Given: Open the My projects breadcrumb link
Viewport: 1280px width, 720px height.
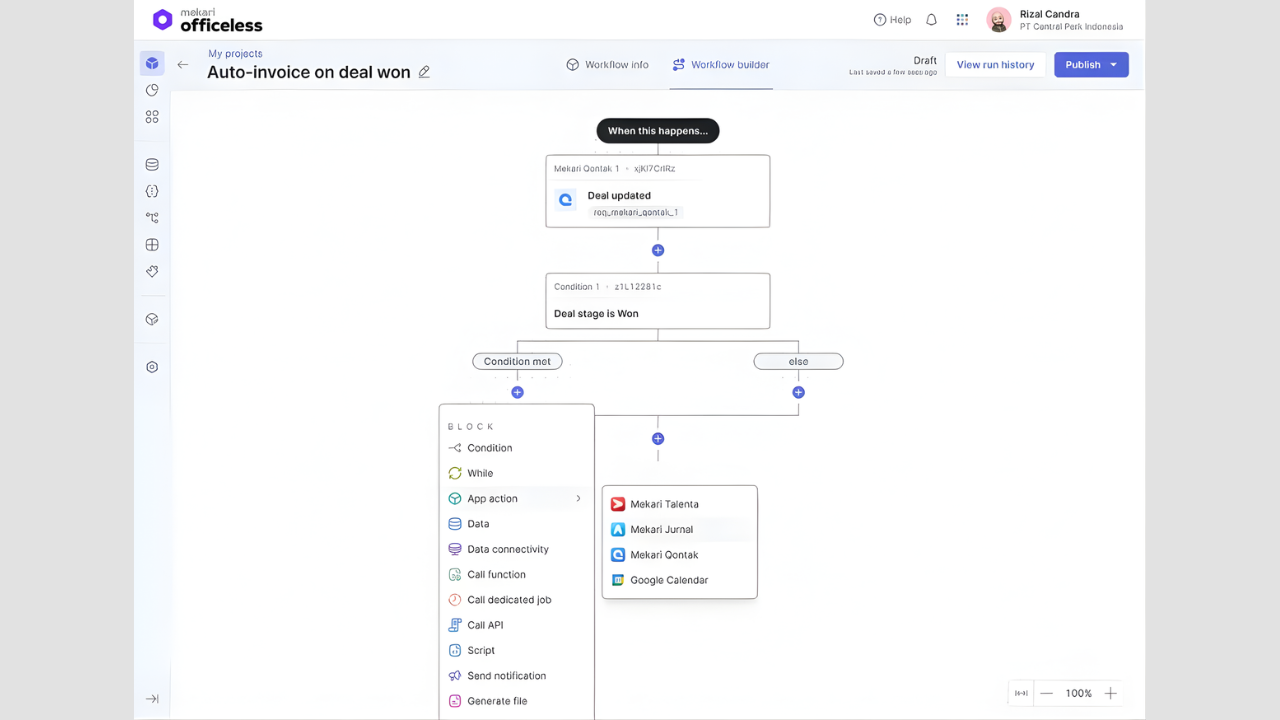Looking at the screenshot, I should pos(235,54).
